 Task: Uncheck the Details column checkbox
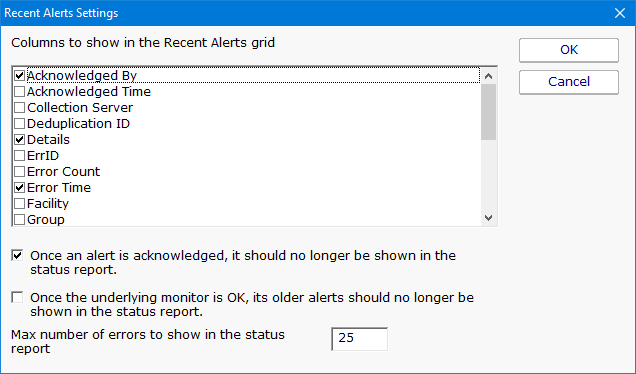click(19, 140)
